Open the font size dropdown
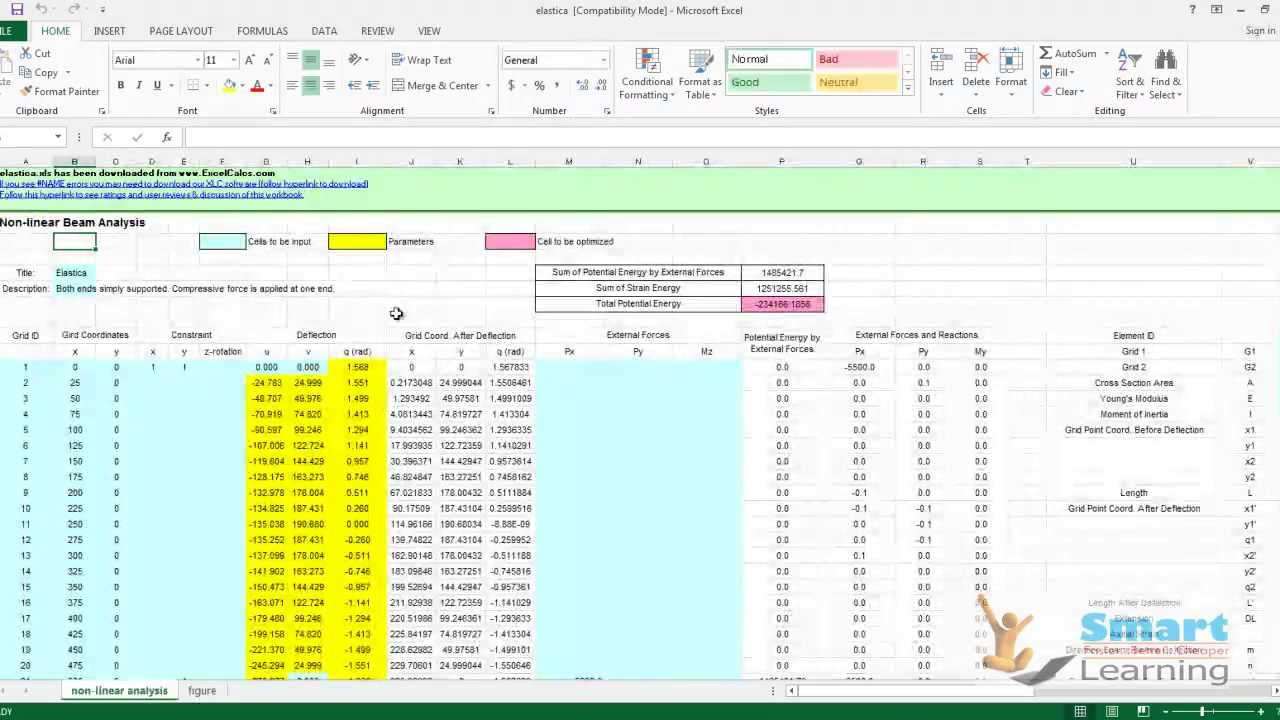 (232, 60)
